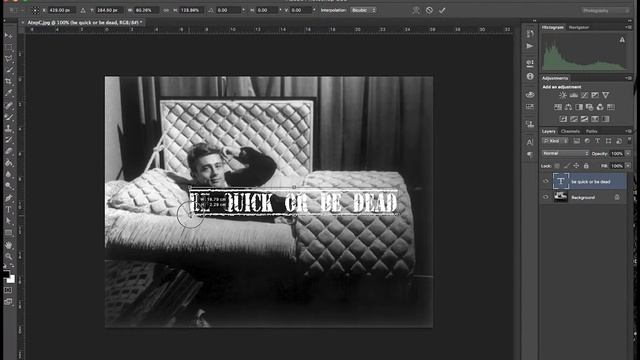The height and width of the screenshot is (360, 640).
Task: Hide the Background layer
Action: point(546,197)
